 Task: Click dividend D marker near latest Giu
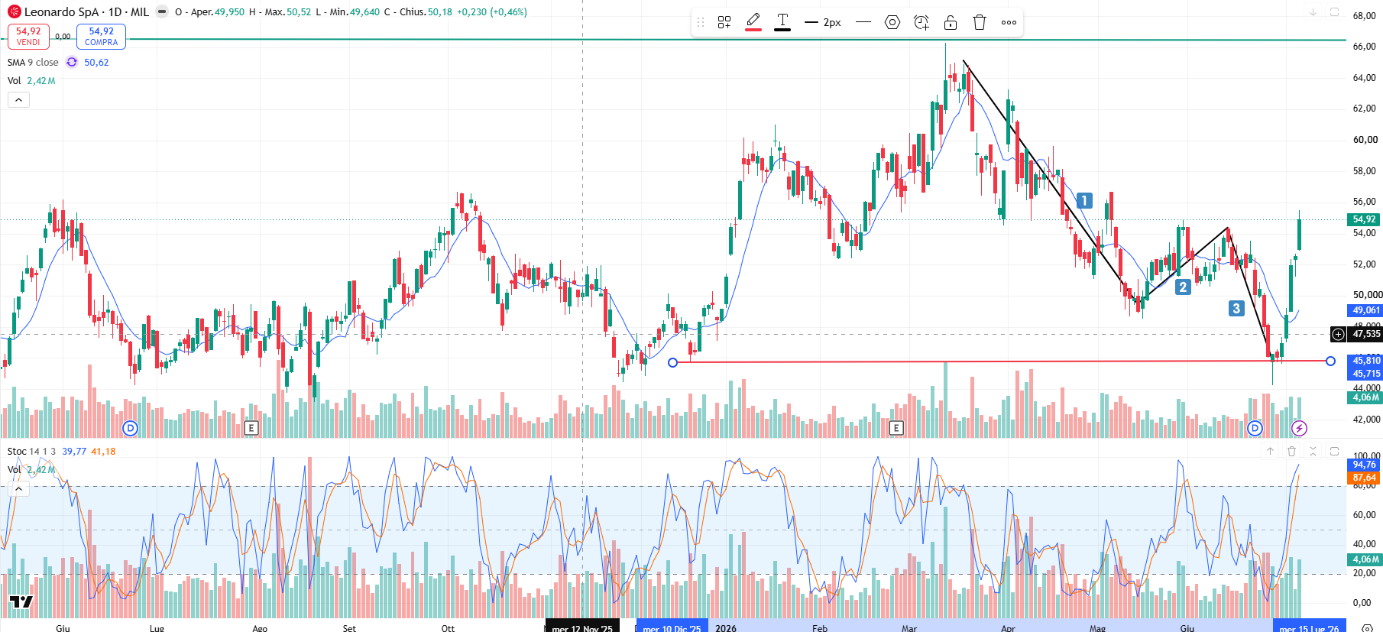[x=1255, y=428]
